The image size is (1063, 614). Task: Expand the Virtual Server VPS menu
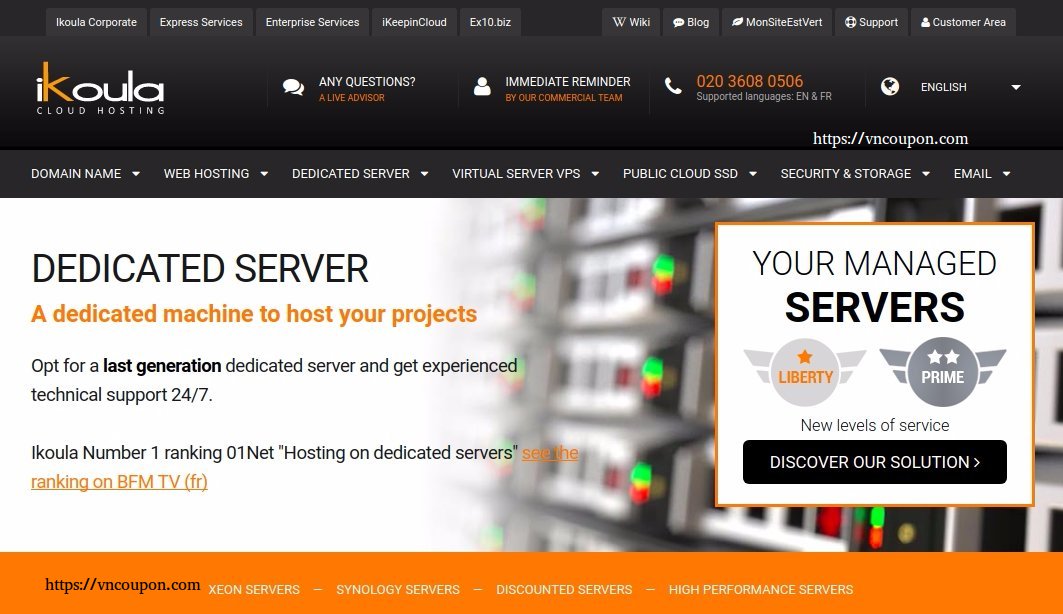[525, 173]
